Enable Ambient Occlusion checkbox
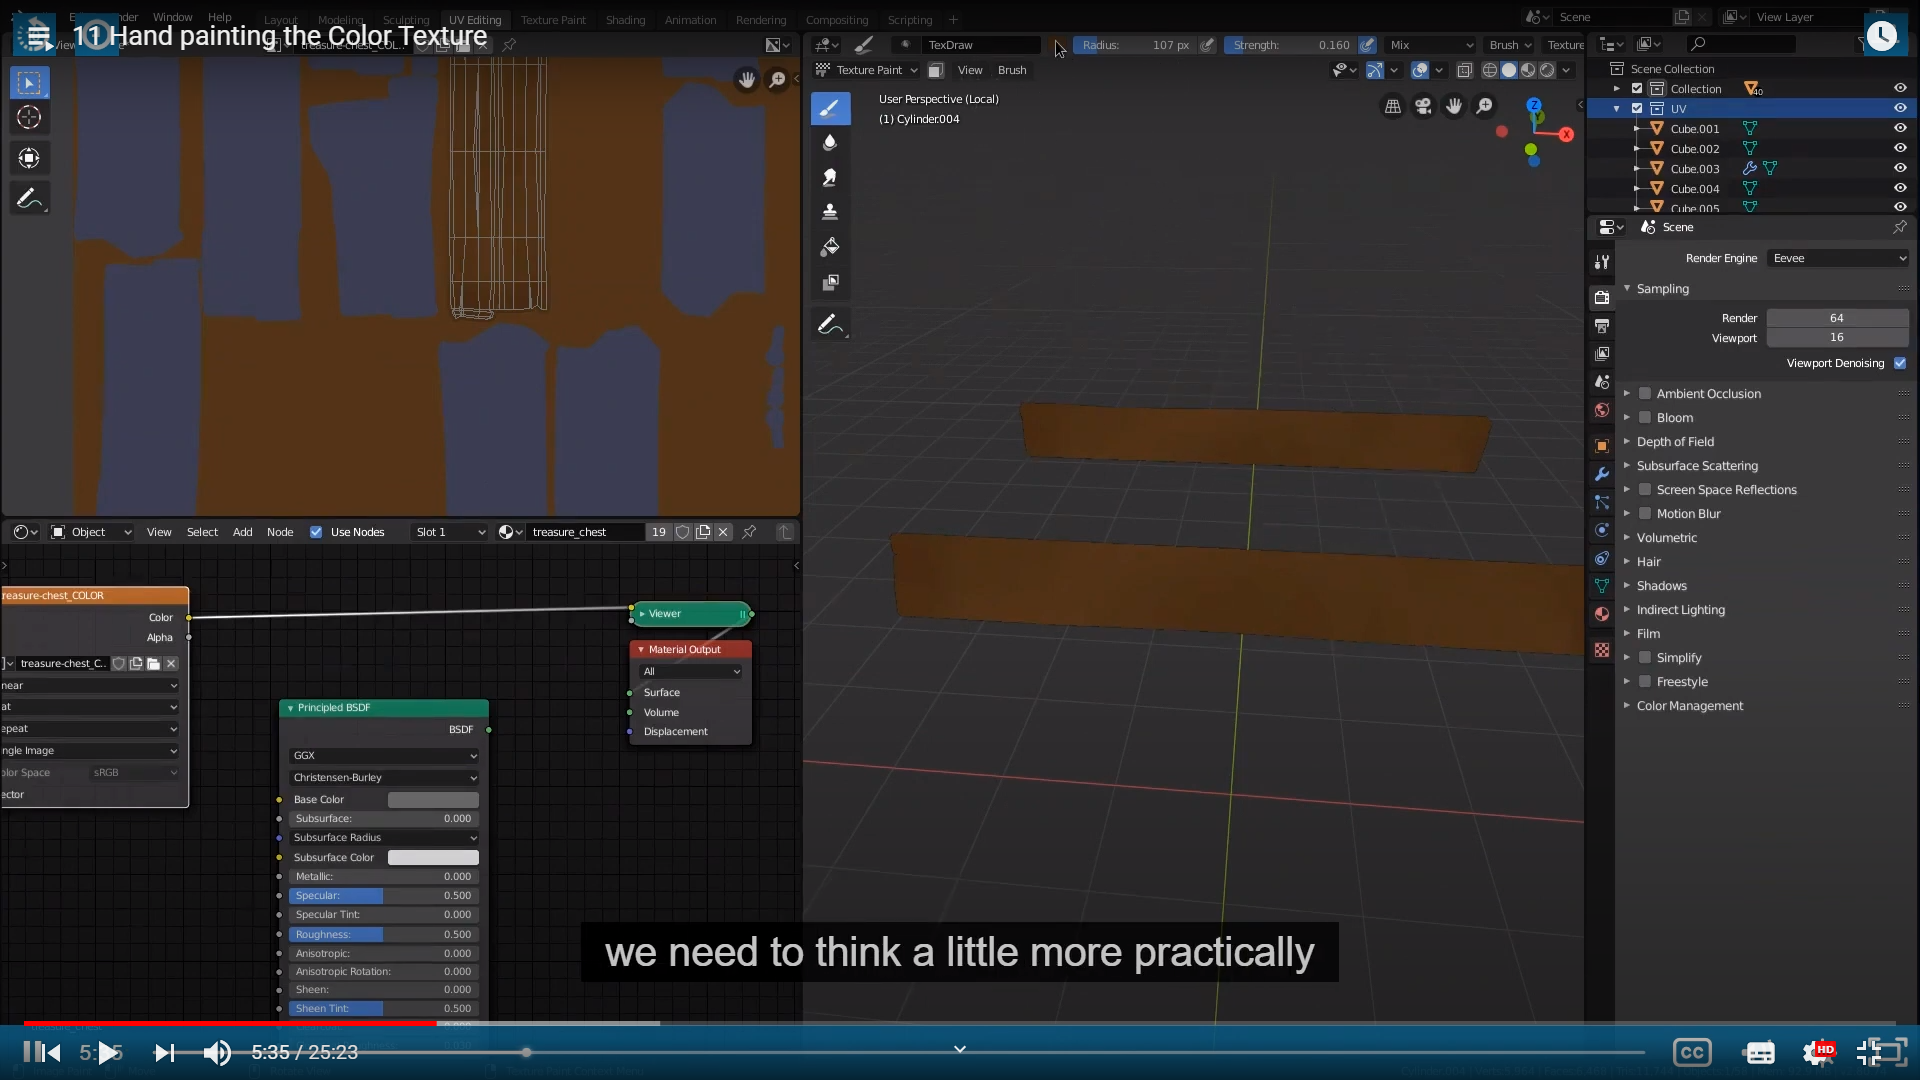Image resolution: width=1920 pixels, height=1080 pixels. (1645, 394)
